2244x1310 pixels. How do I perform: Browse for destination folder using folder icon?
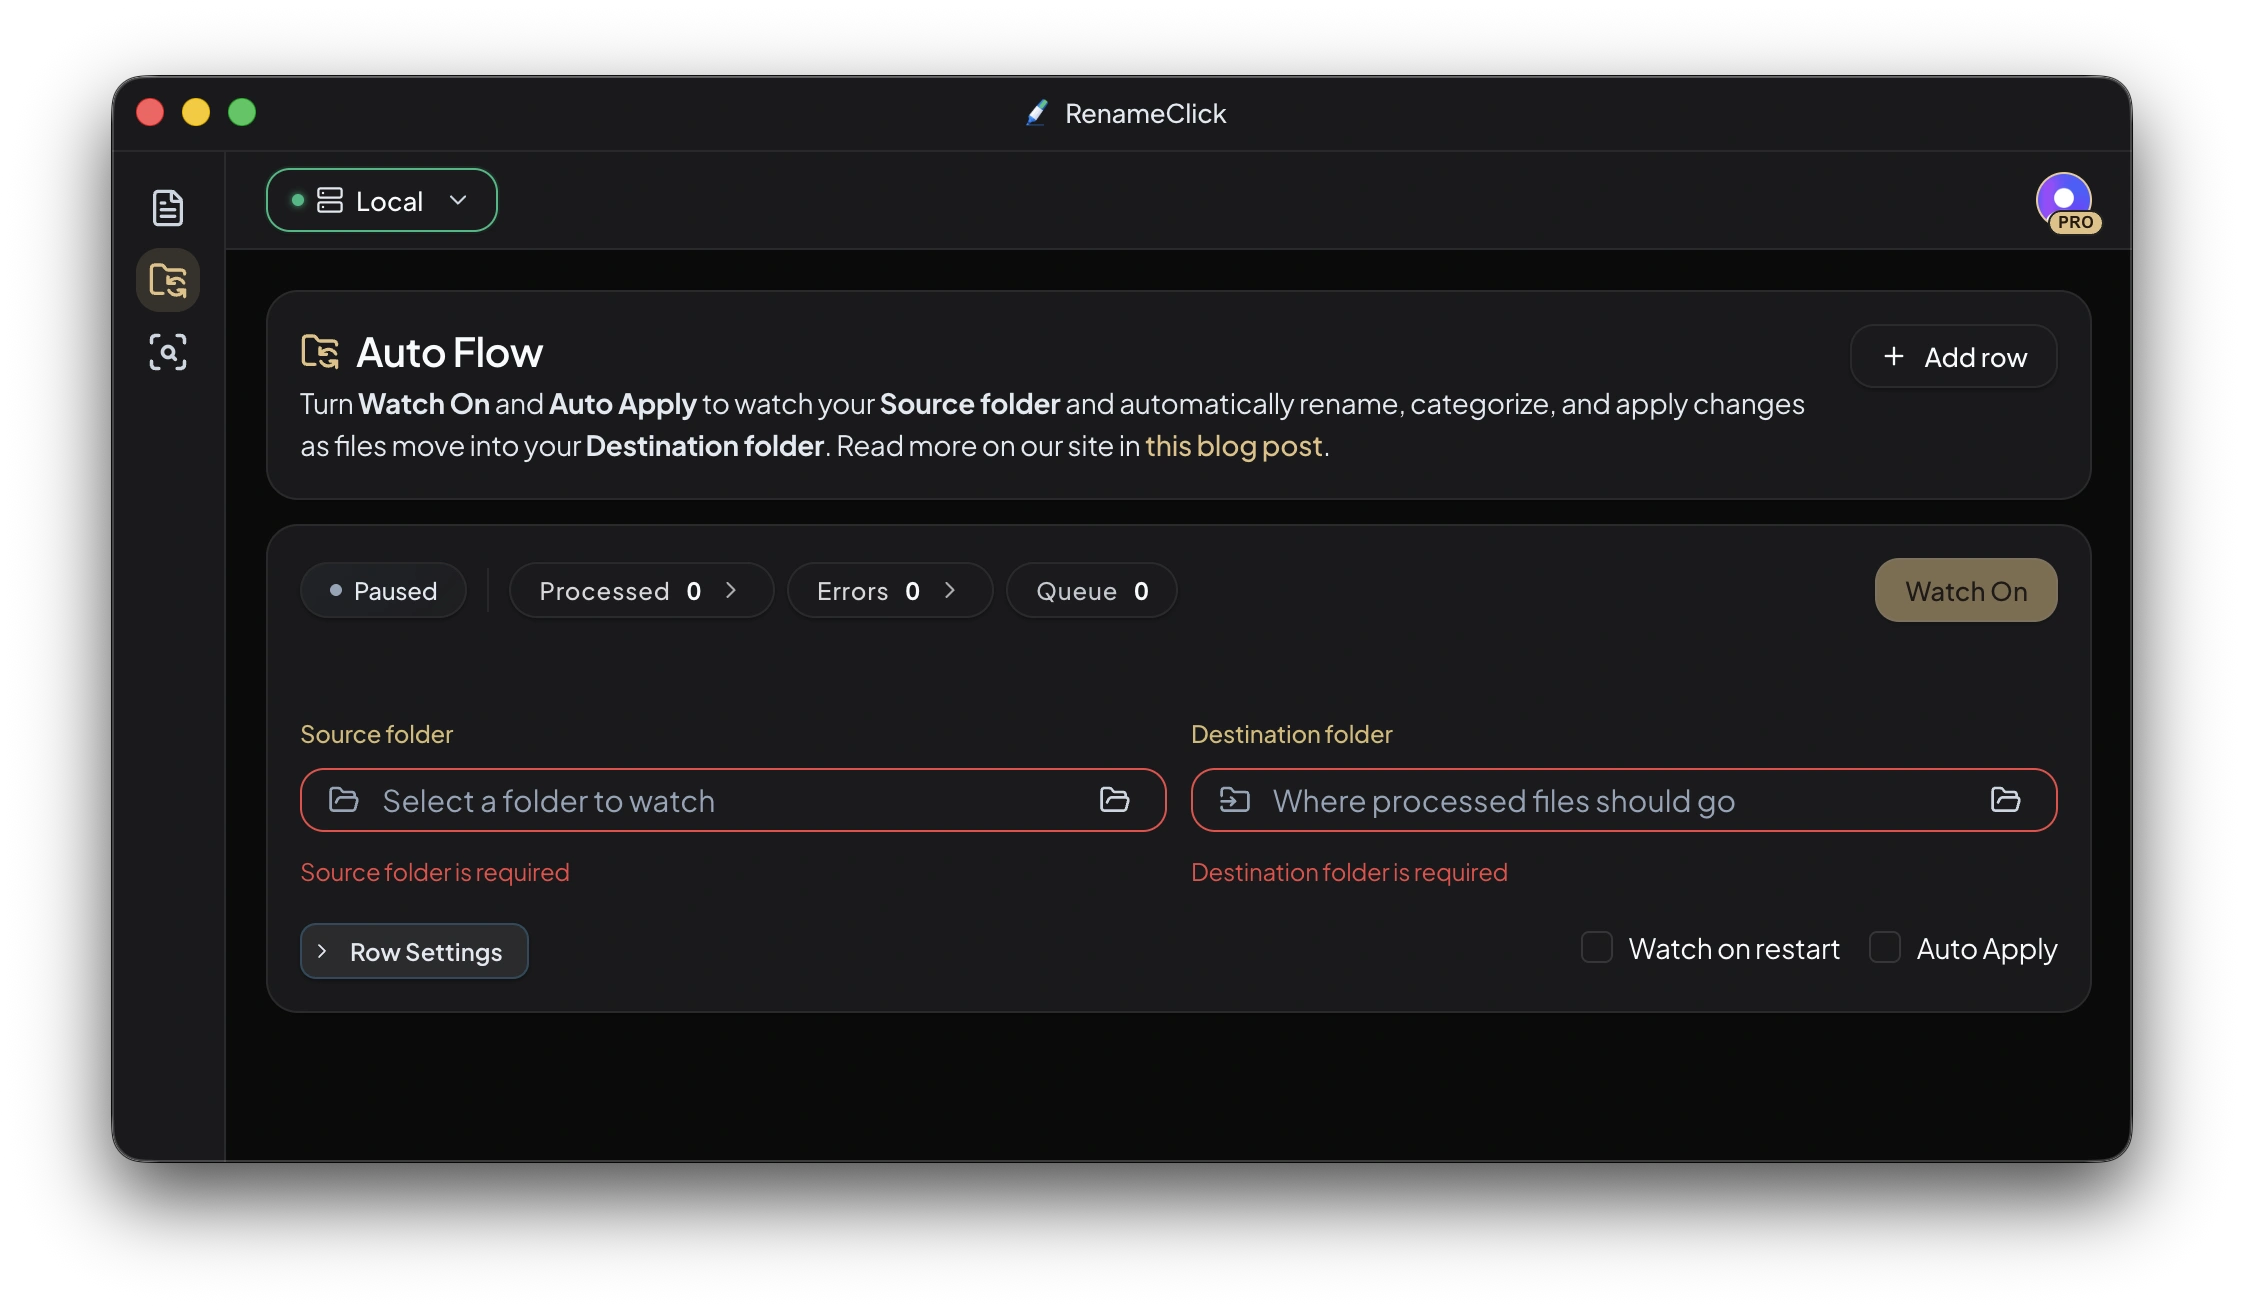pos(2005,800)
